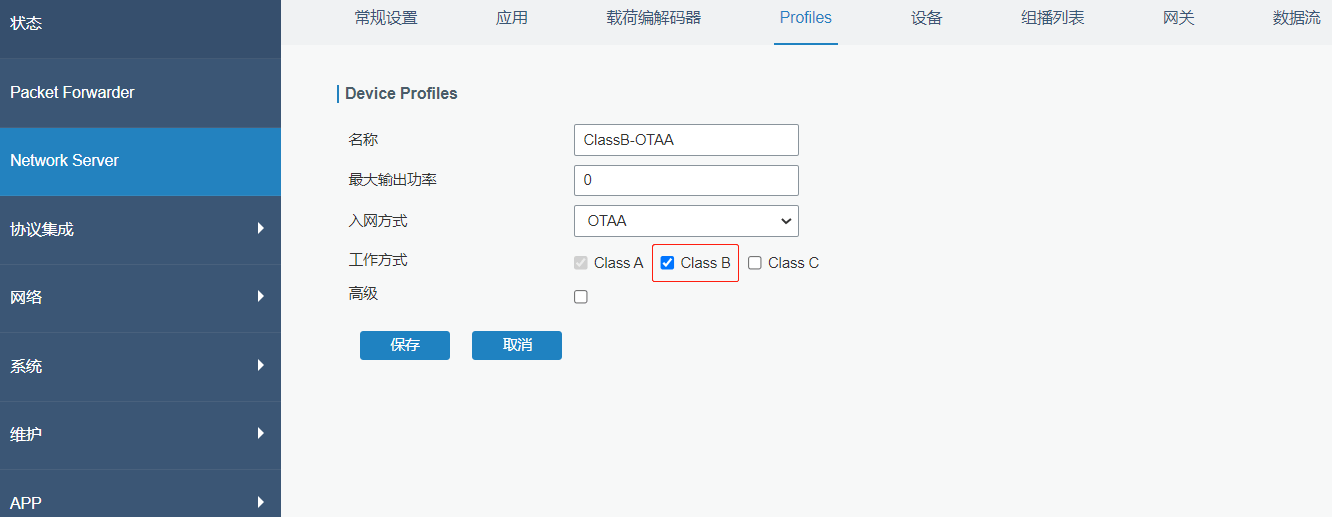Expand the APP sidebar arrow
This screenshot has width=1332, height=517.
[x=260, y=502]
